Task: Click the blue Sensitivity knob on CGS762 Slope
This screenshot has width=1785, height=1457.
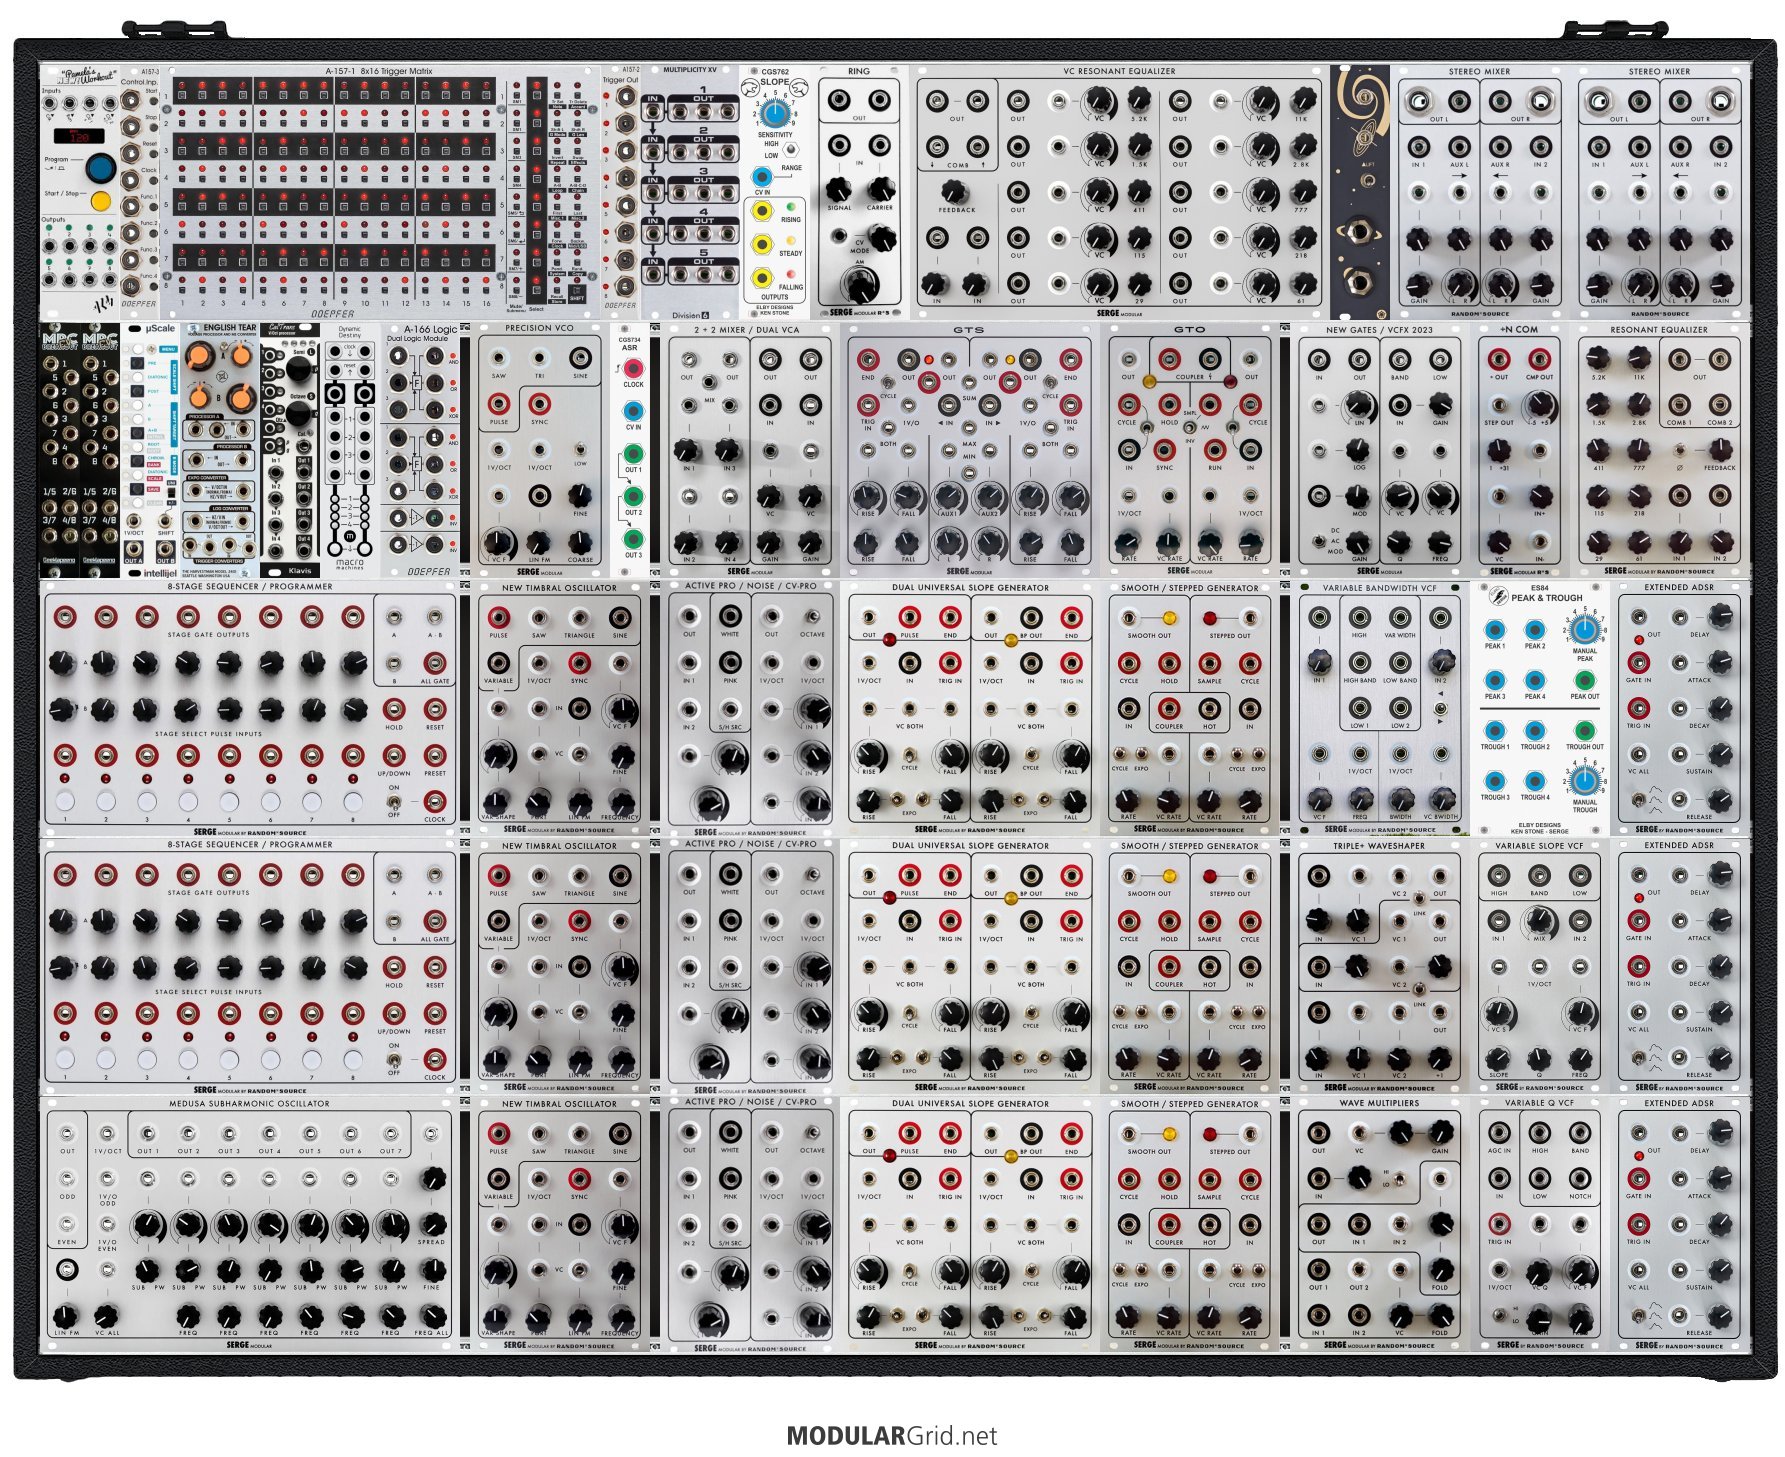Action: [775, 111]
